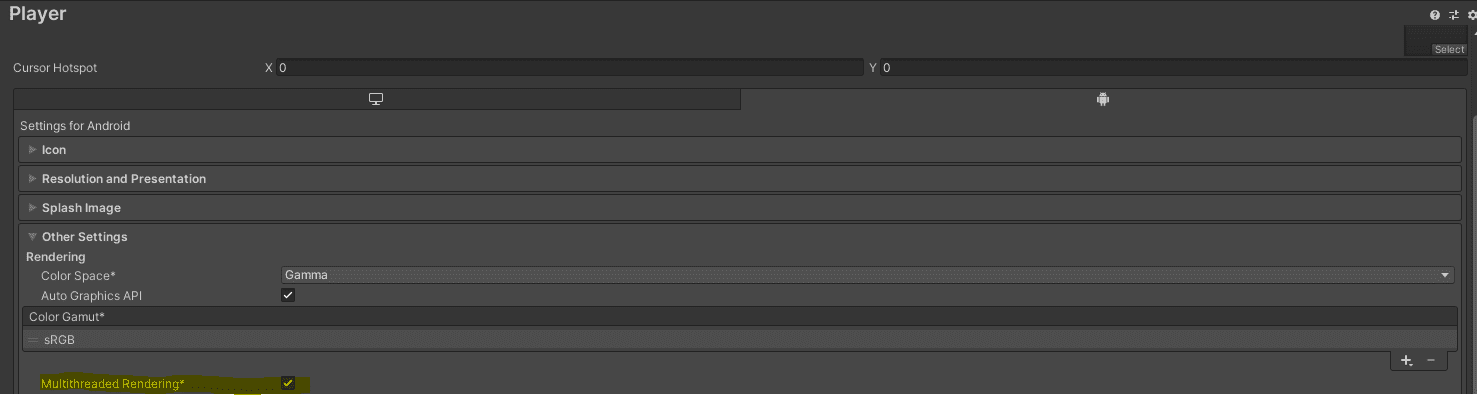Switch to the Android platform tab
This screenshot has width=1477, height=395.
click(1102, 99)
